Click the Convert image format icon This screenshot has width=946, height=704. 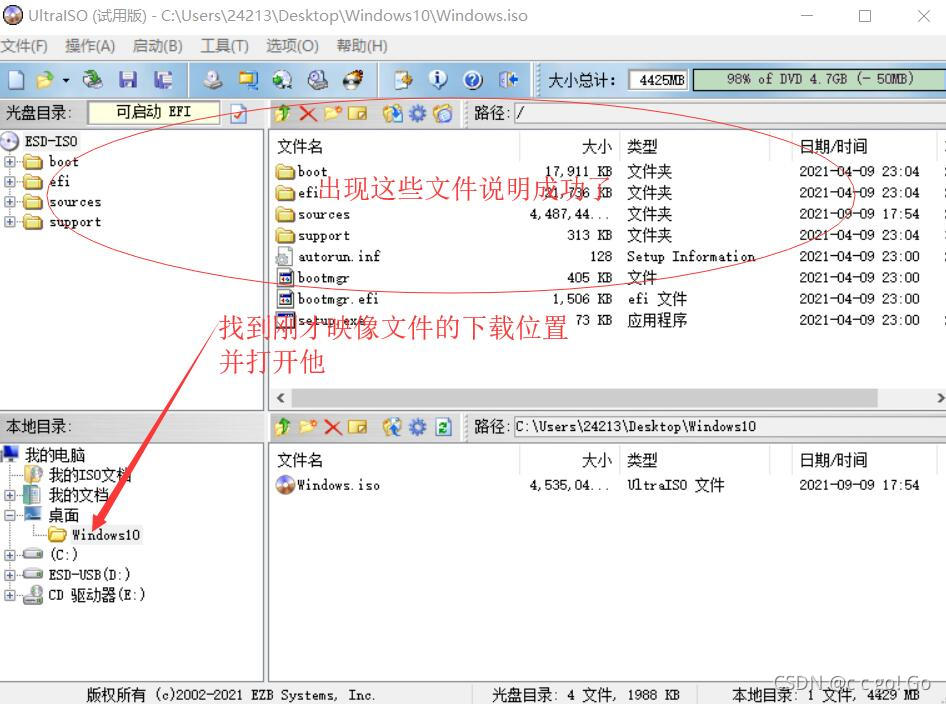click(247, 80)
